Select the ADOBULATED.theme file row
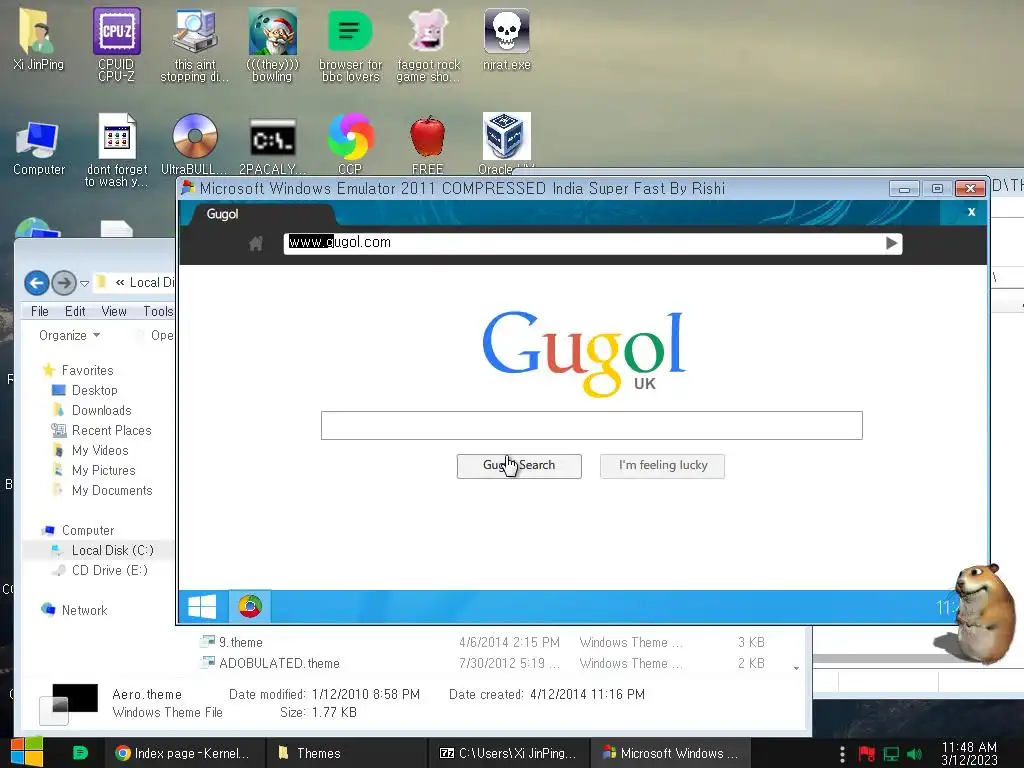 pos(483,664)
